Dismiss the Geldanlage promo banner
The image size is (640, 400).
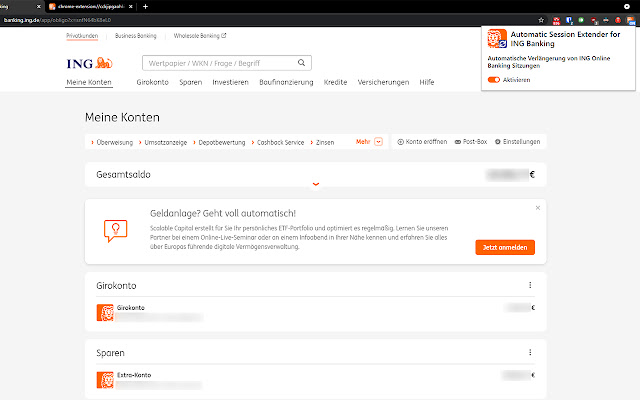pyautogui.click(x=538, y=208)
